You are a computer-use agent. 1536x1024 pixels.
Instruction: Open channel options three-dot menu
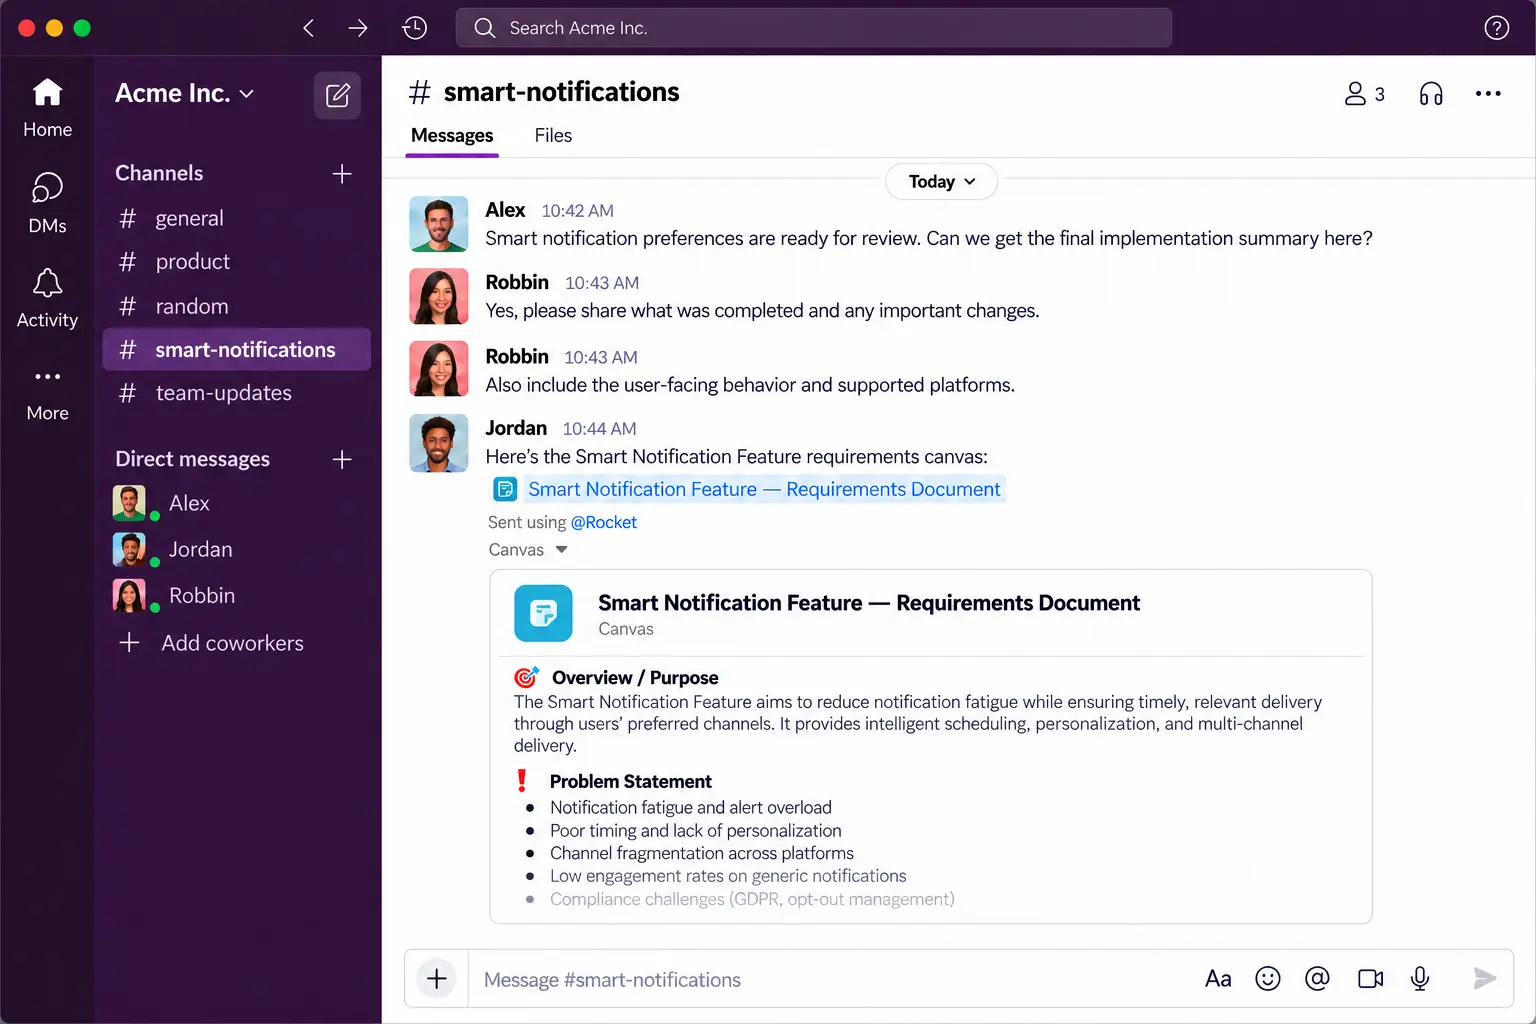click(x=1488, y=94)
